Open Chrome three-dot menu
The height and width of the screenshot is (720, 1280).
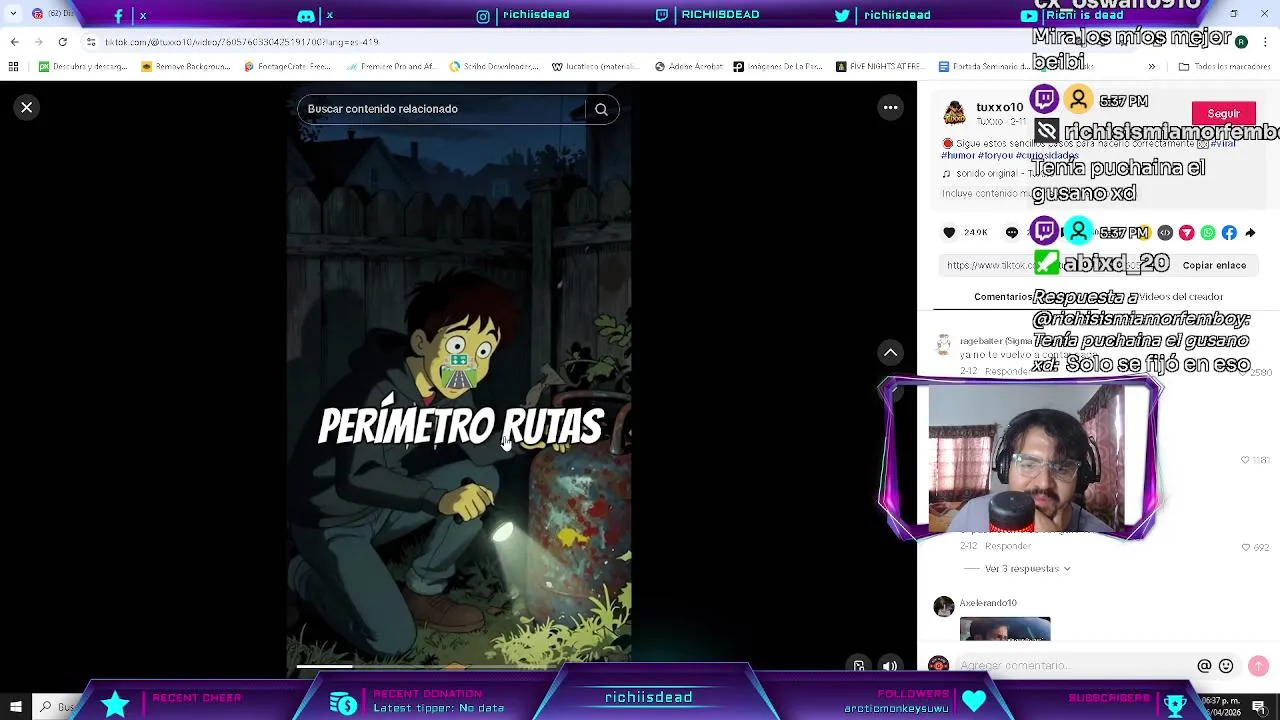click(x=1266, y=42)
